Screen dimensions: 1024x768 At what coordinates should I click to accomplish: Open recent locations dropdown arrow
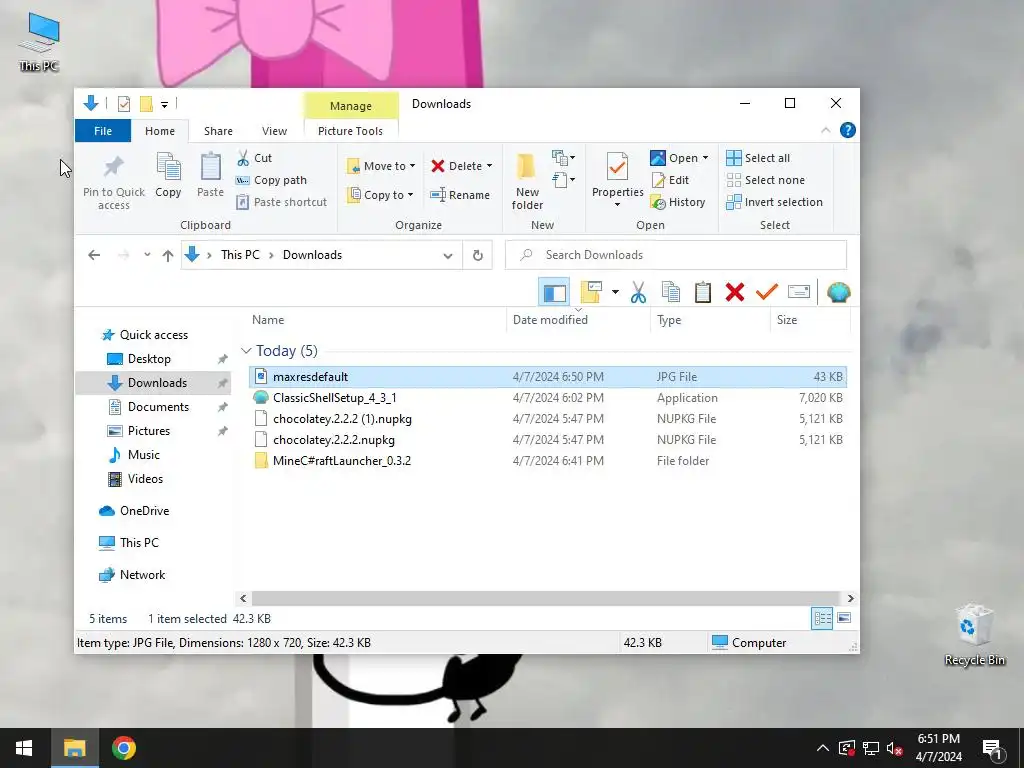(x=147, y=255)
